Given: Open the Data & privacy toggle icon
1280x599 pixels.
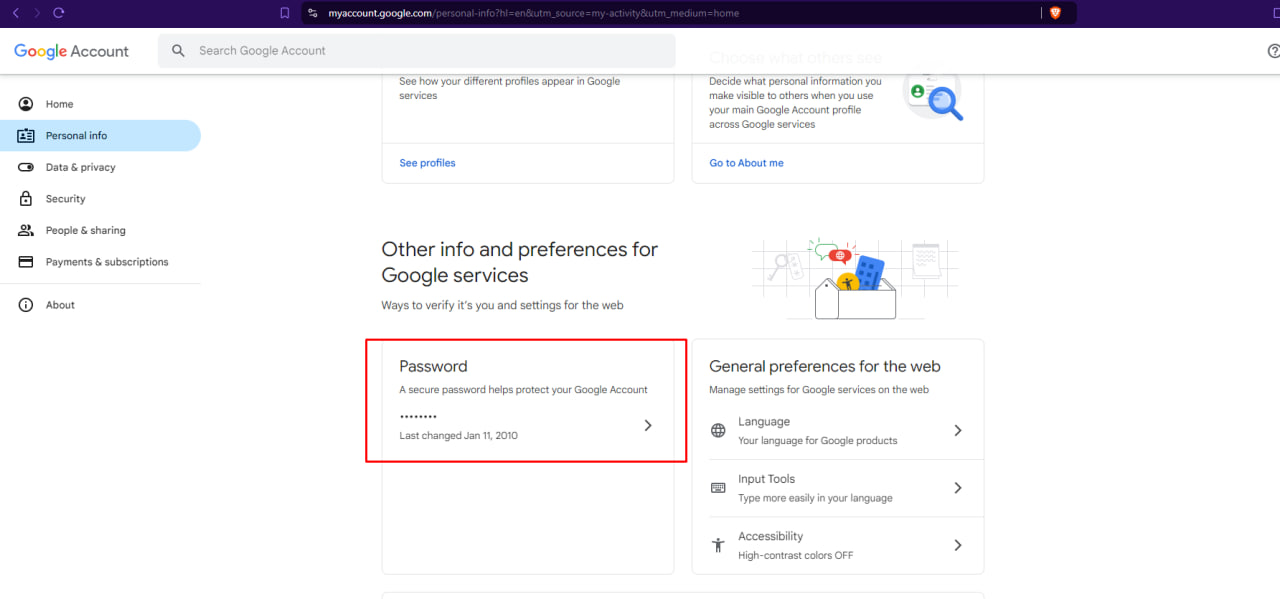Looking at the screenshot, I should [x=26, y=167].
